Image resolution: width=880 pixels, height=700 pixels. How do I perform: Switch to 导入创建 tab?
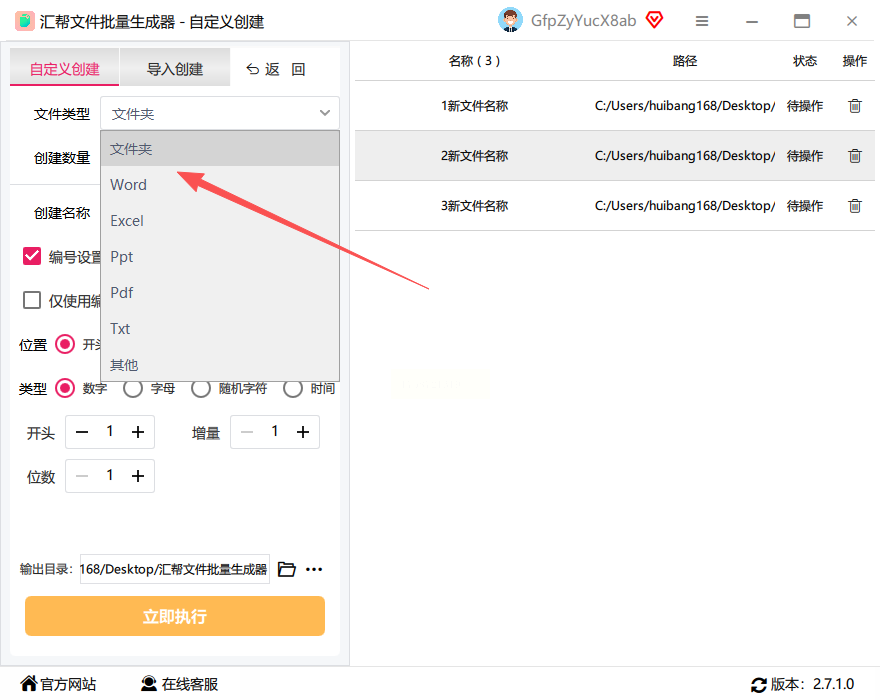[x=175, y=67]
